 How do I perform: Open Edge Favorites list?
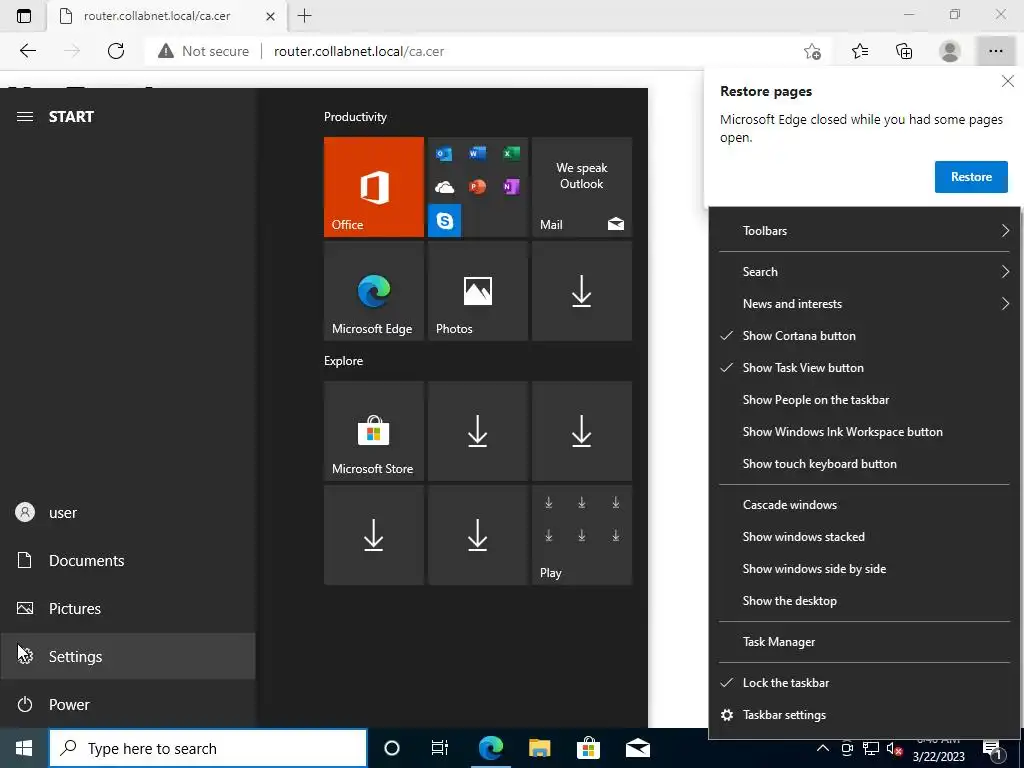click(860, 51)
